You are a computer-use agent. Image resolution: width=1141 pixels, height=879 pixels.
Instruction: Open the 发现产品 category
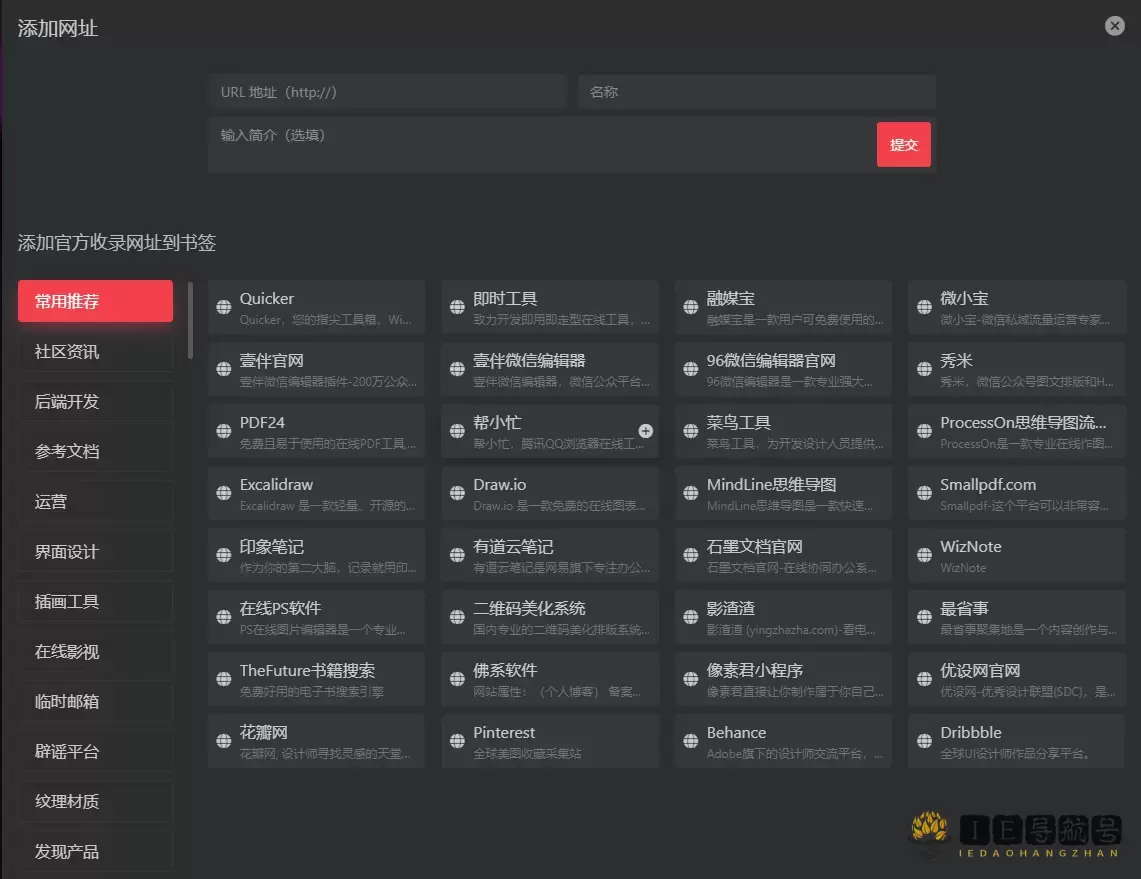point(95,851)
